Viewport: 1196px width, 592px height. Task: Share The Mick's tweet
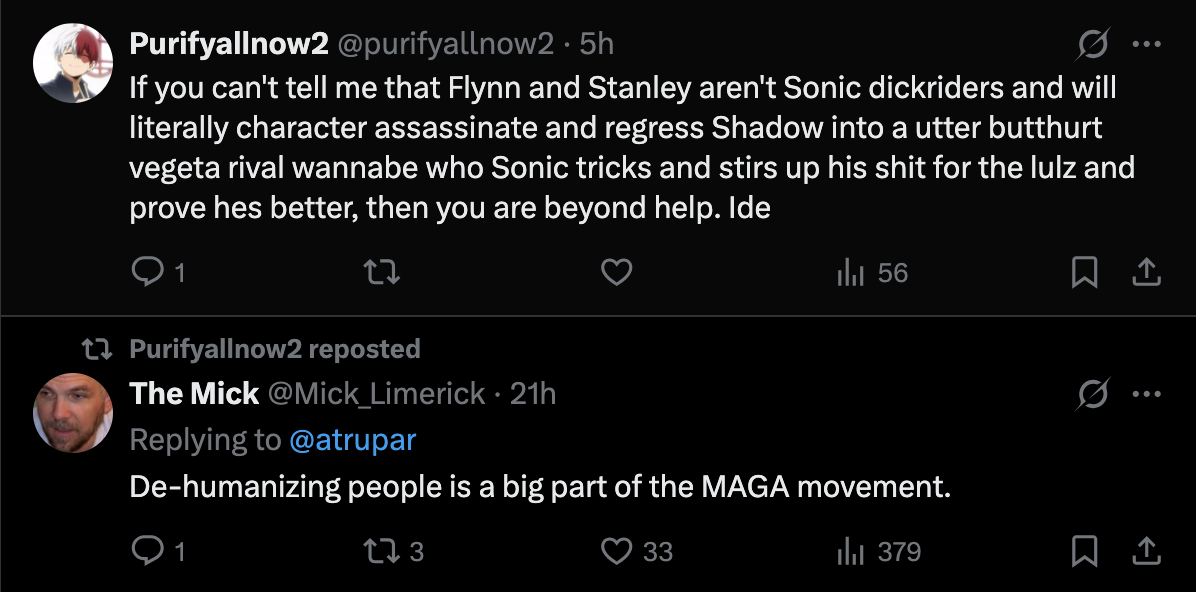coord(1147,551)
